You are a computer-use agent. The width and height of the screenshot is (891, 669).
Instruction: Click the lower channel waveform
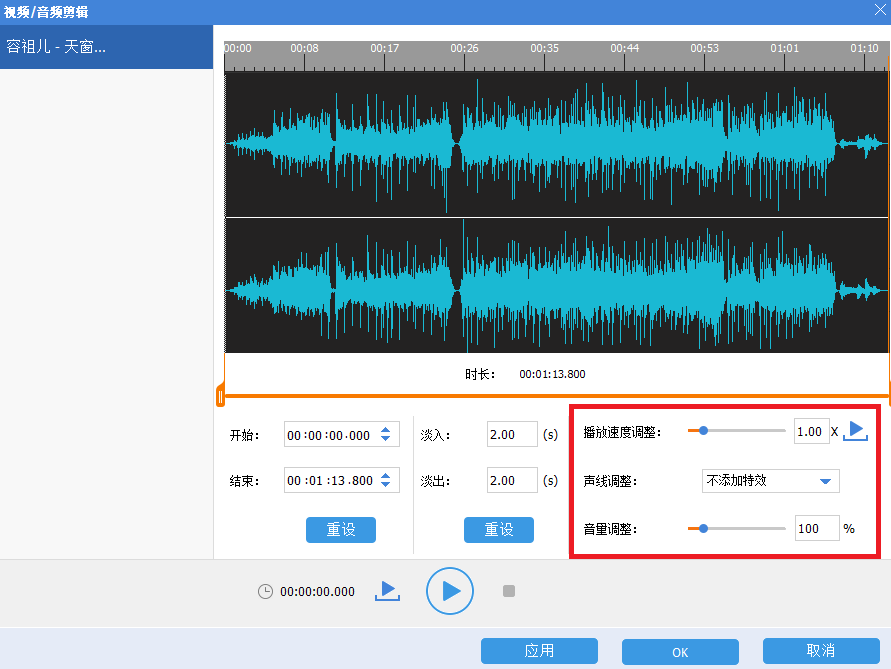tap(556, 286)
